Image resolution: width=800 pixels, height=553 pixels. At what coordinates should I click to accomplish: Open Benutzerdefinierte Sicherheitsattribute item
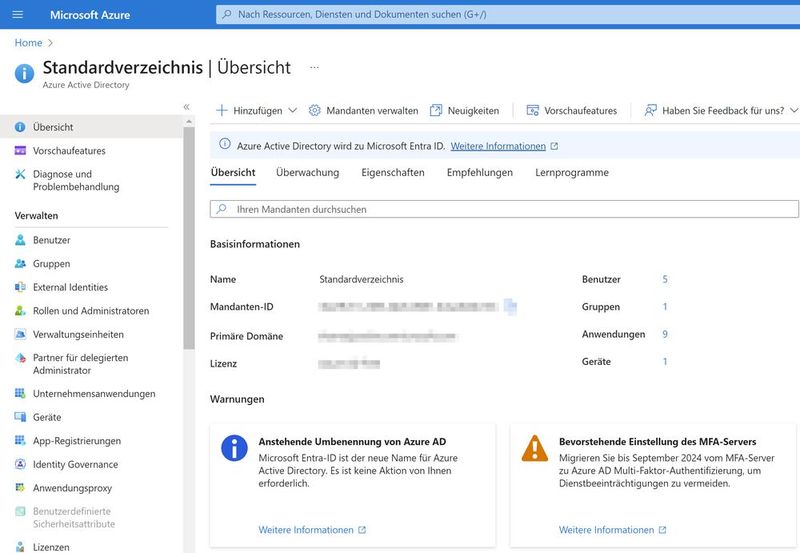74,517
